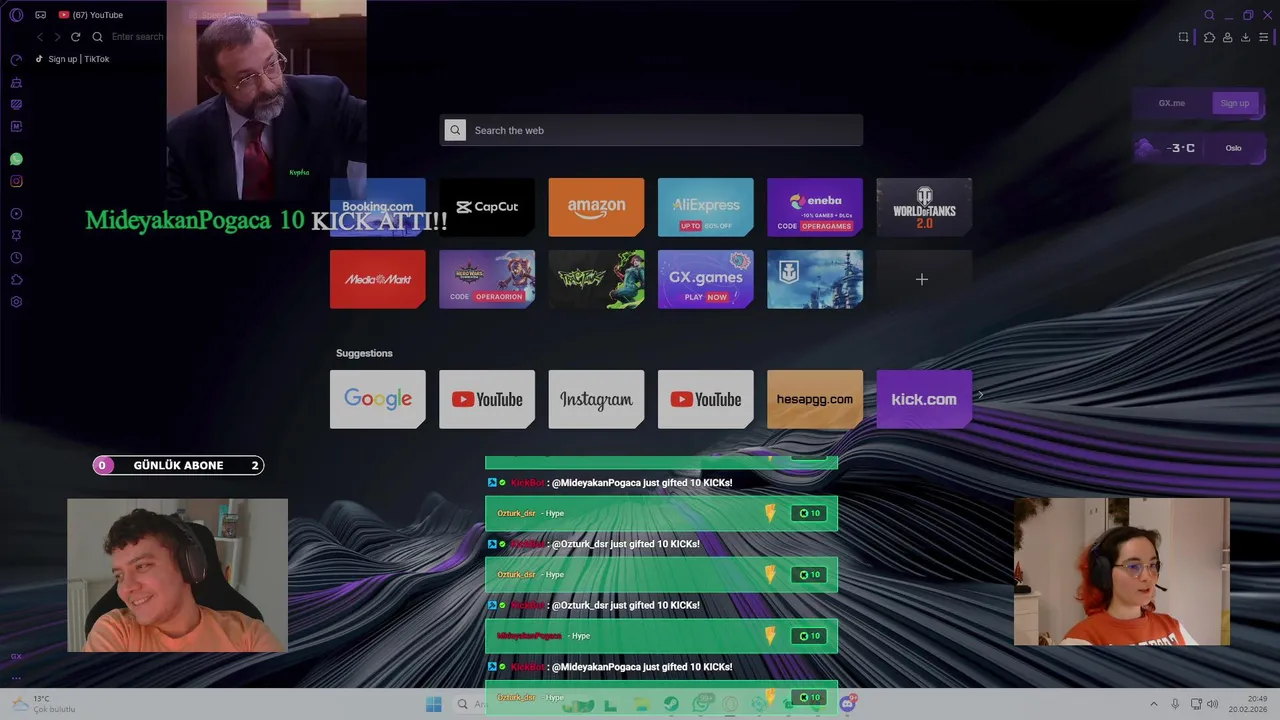Take a snapshot with the capture icon
This screenshot has height=720, width=1280.
tap(1183, 37)
